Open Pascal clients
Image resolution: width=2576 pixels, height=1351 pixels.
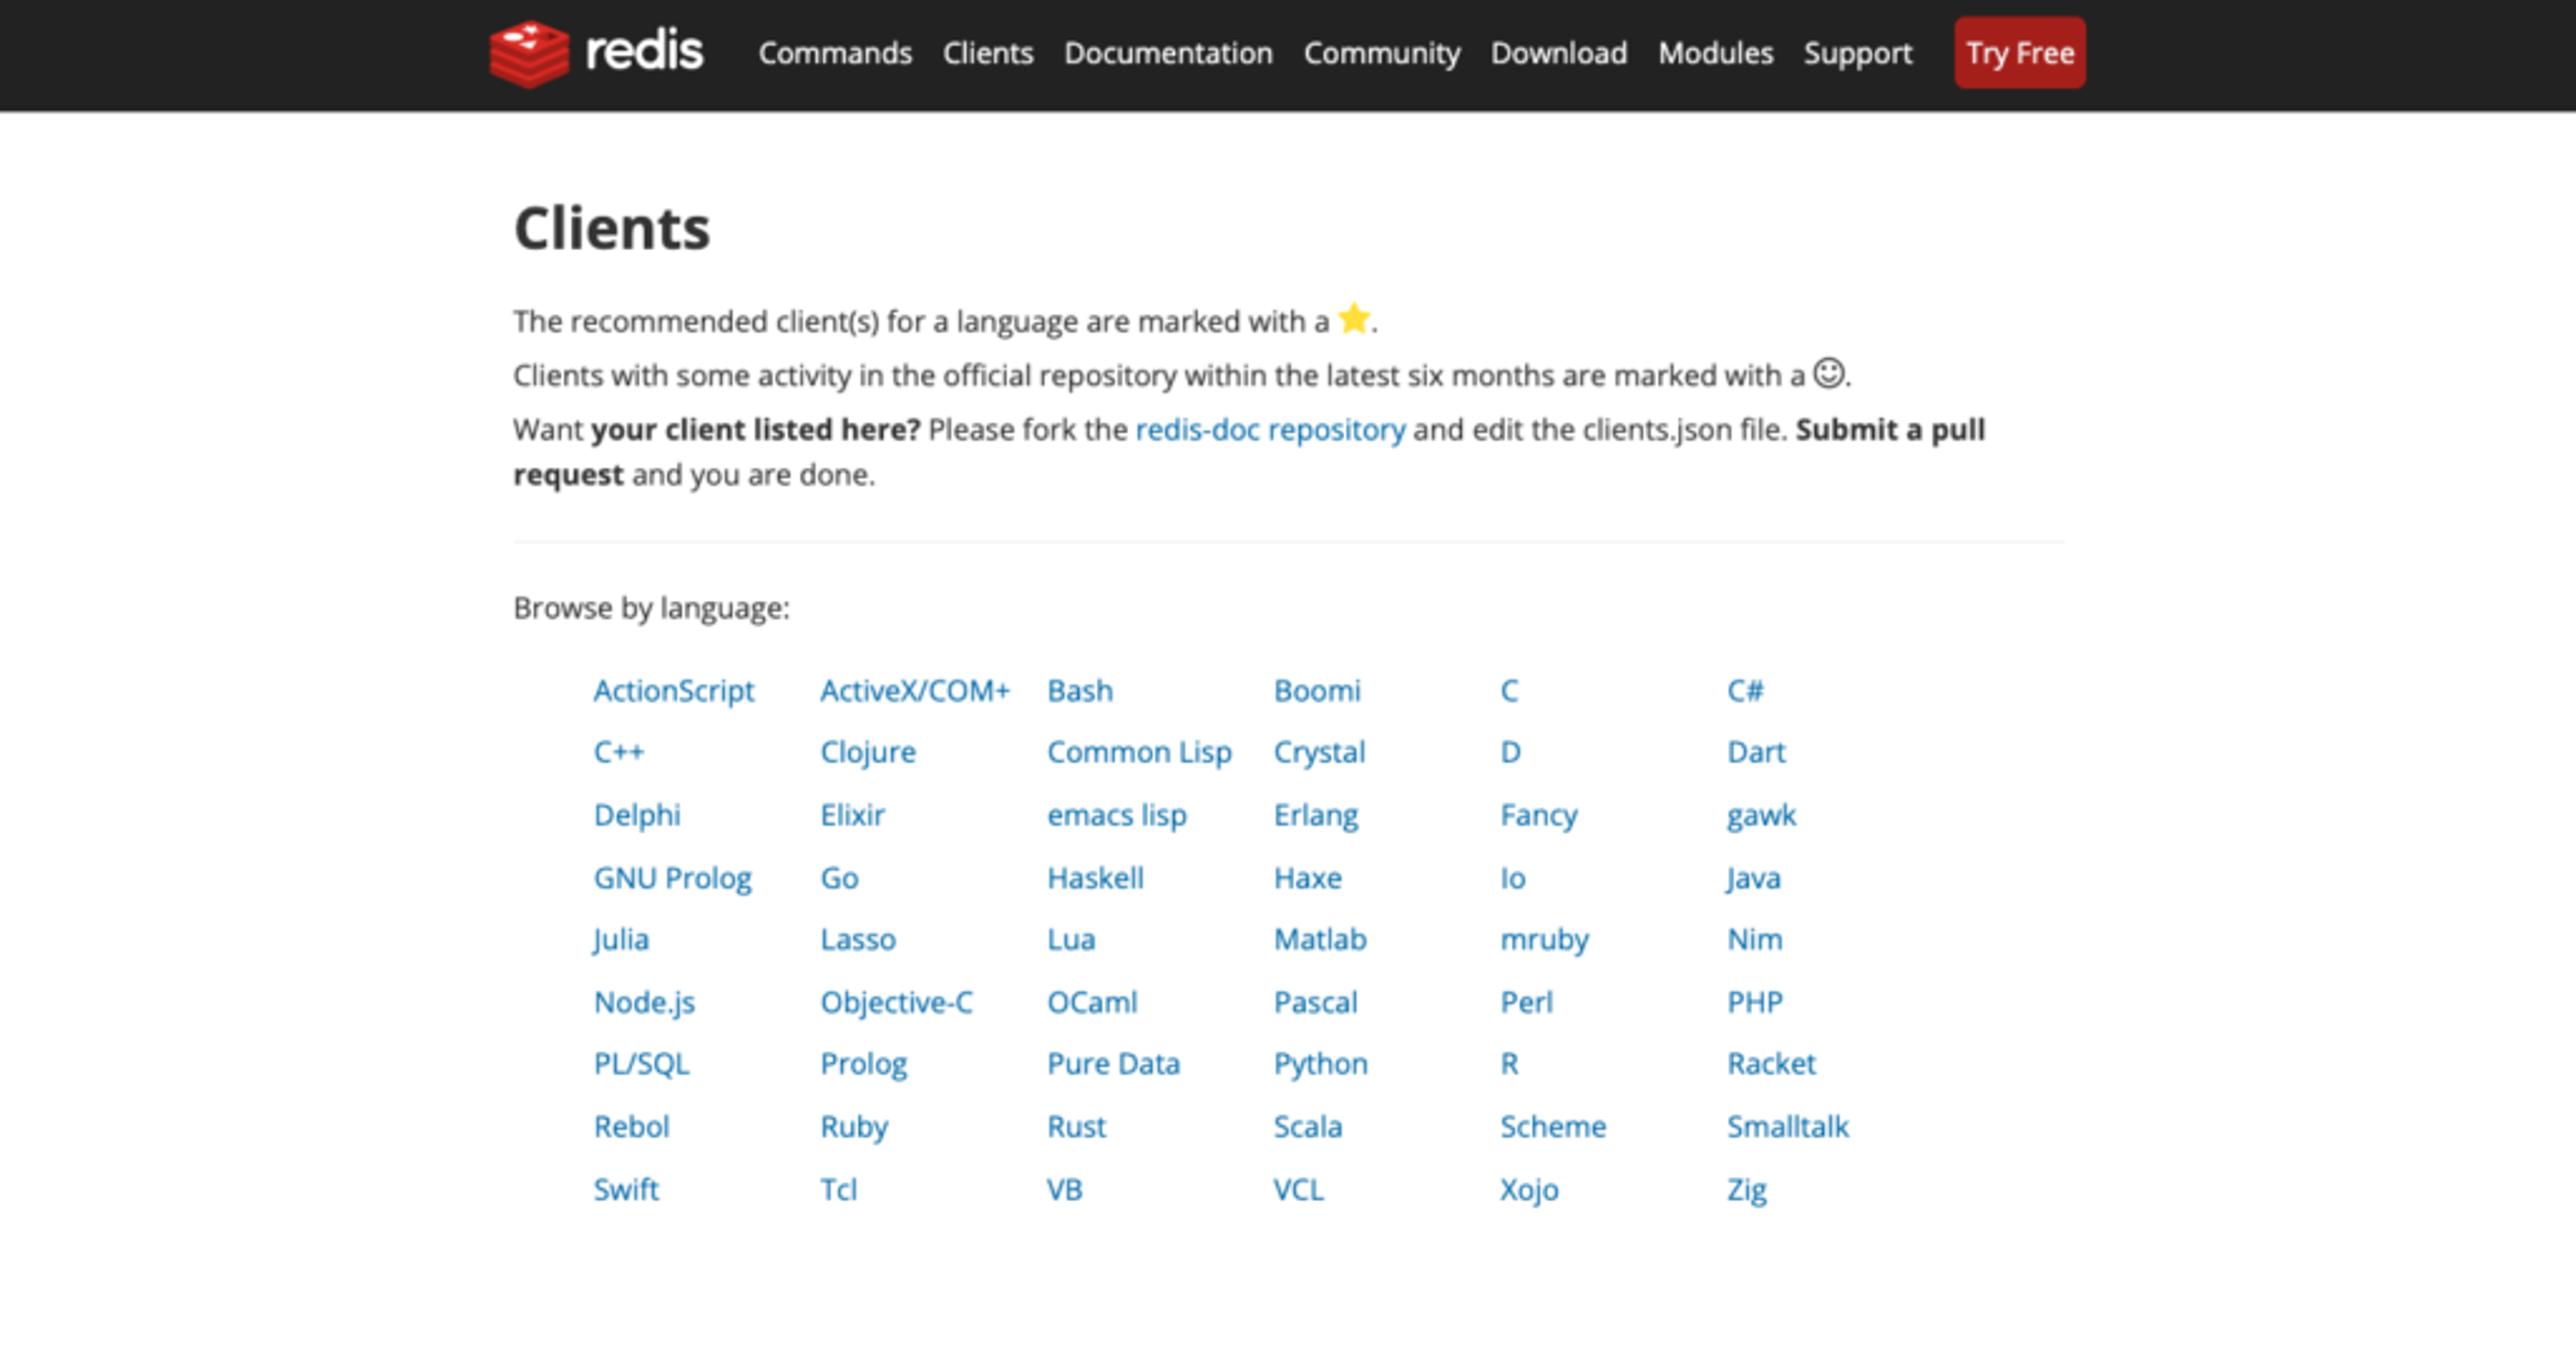click(1315, 1002)
